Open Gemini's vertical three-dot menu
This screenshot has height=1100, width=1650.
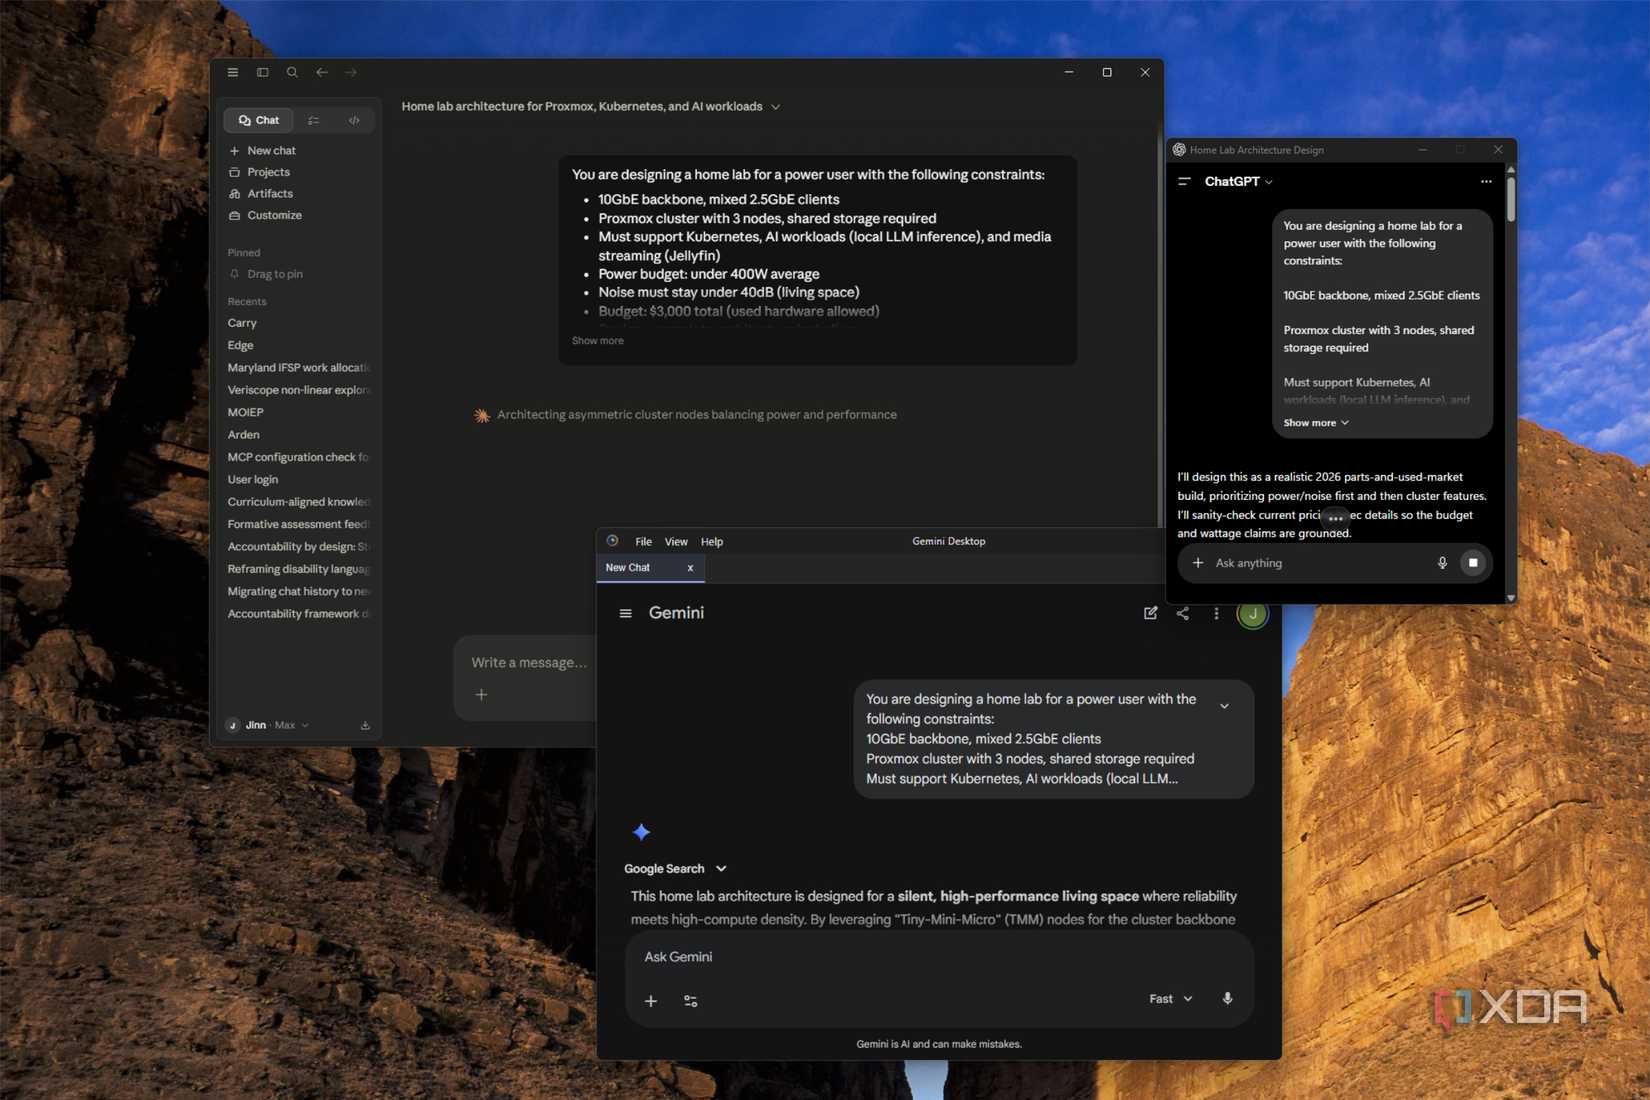tap(1216, 613)
